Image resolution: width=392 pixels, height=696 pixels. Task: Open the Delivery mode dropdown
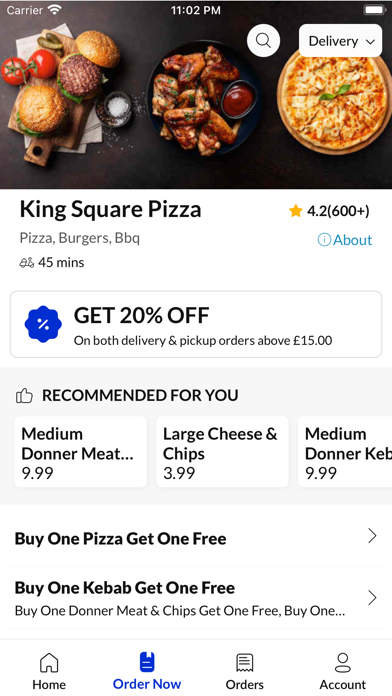coord(341,41)
